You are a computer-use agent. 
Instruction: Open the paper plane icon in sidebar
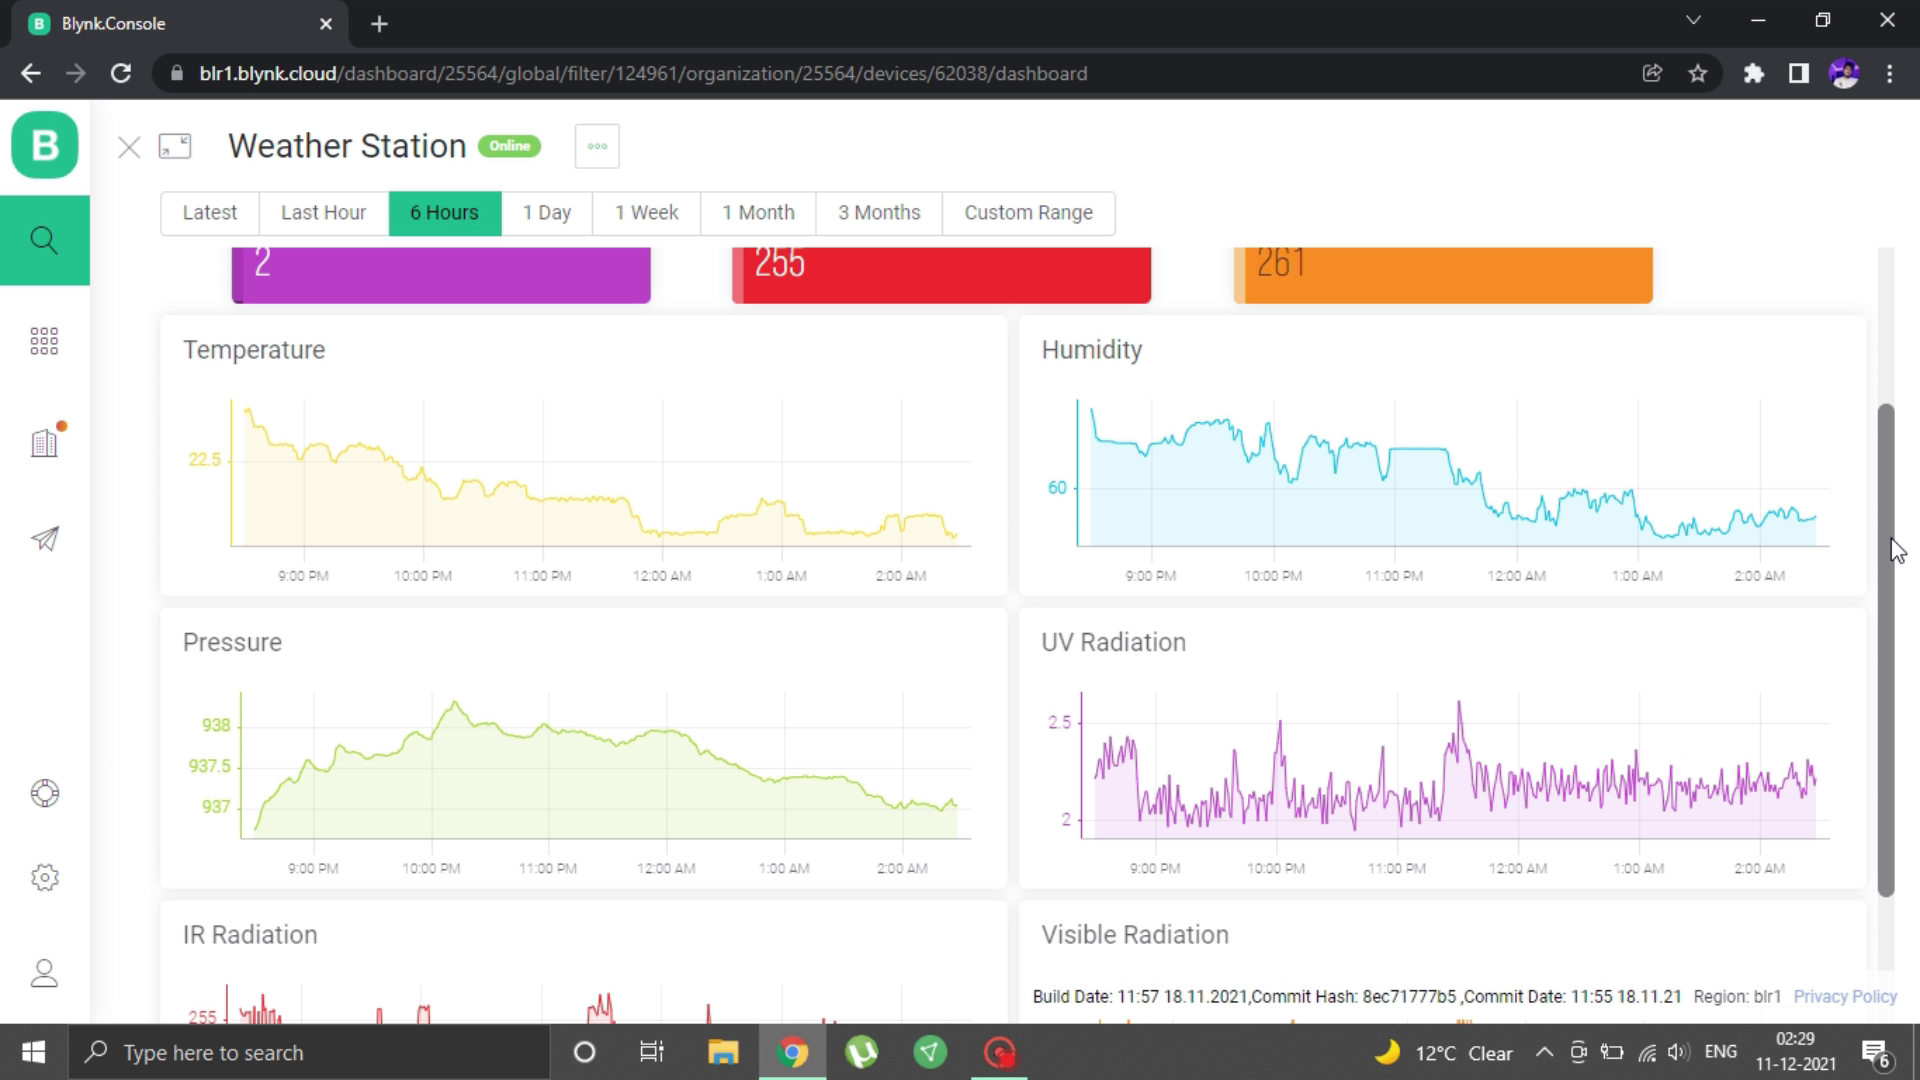(x=44, y=539)
